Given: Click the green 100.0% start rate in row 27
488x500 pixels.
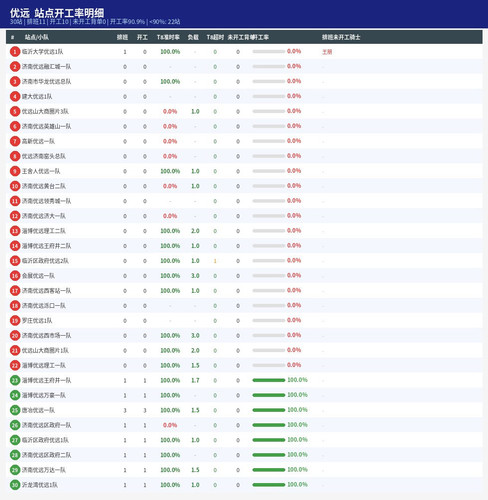Looking at the screenshot, I should [297, 440].
